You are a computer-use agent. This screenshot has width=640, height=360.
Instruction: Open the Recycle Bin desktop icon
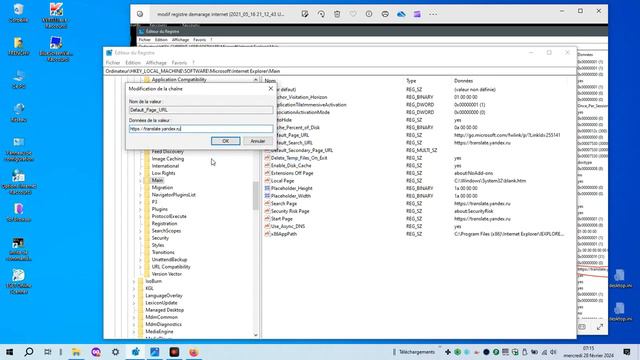pos(18,13)
